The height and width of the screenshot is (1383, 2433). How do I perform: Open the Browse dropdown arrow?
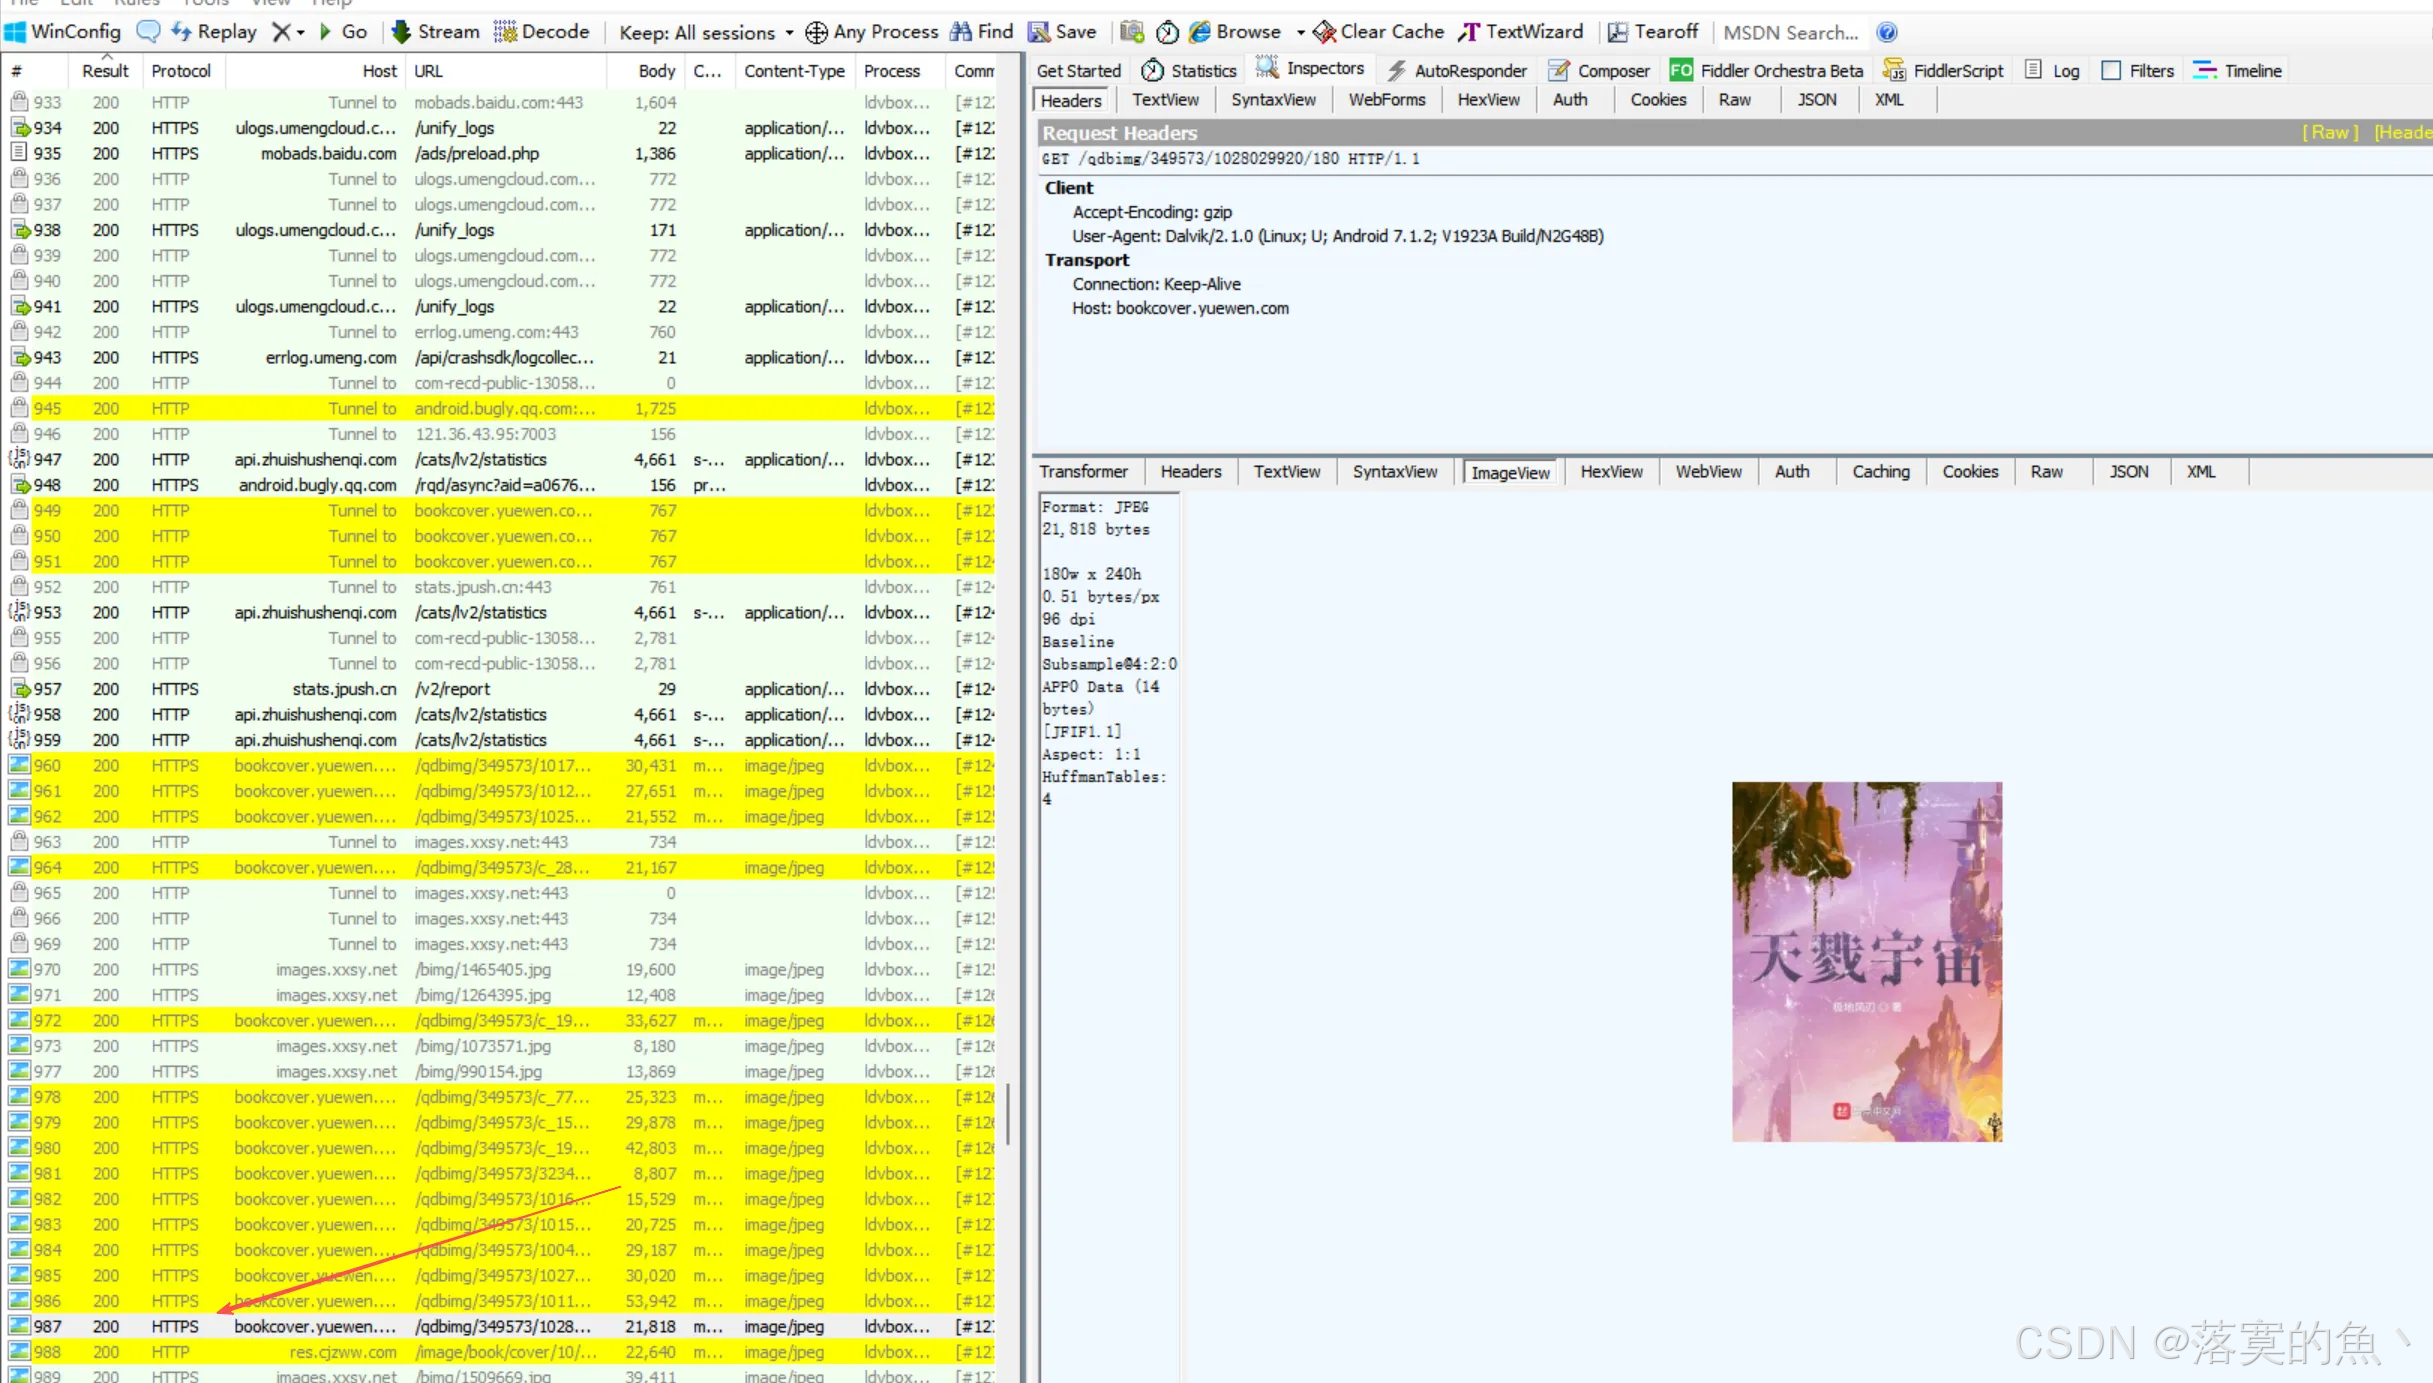1300,33
